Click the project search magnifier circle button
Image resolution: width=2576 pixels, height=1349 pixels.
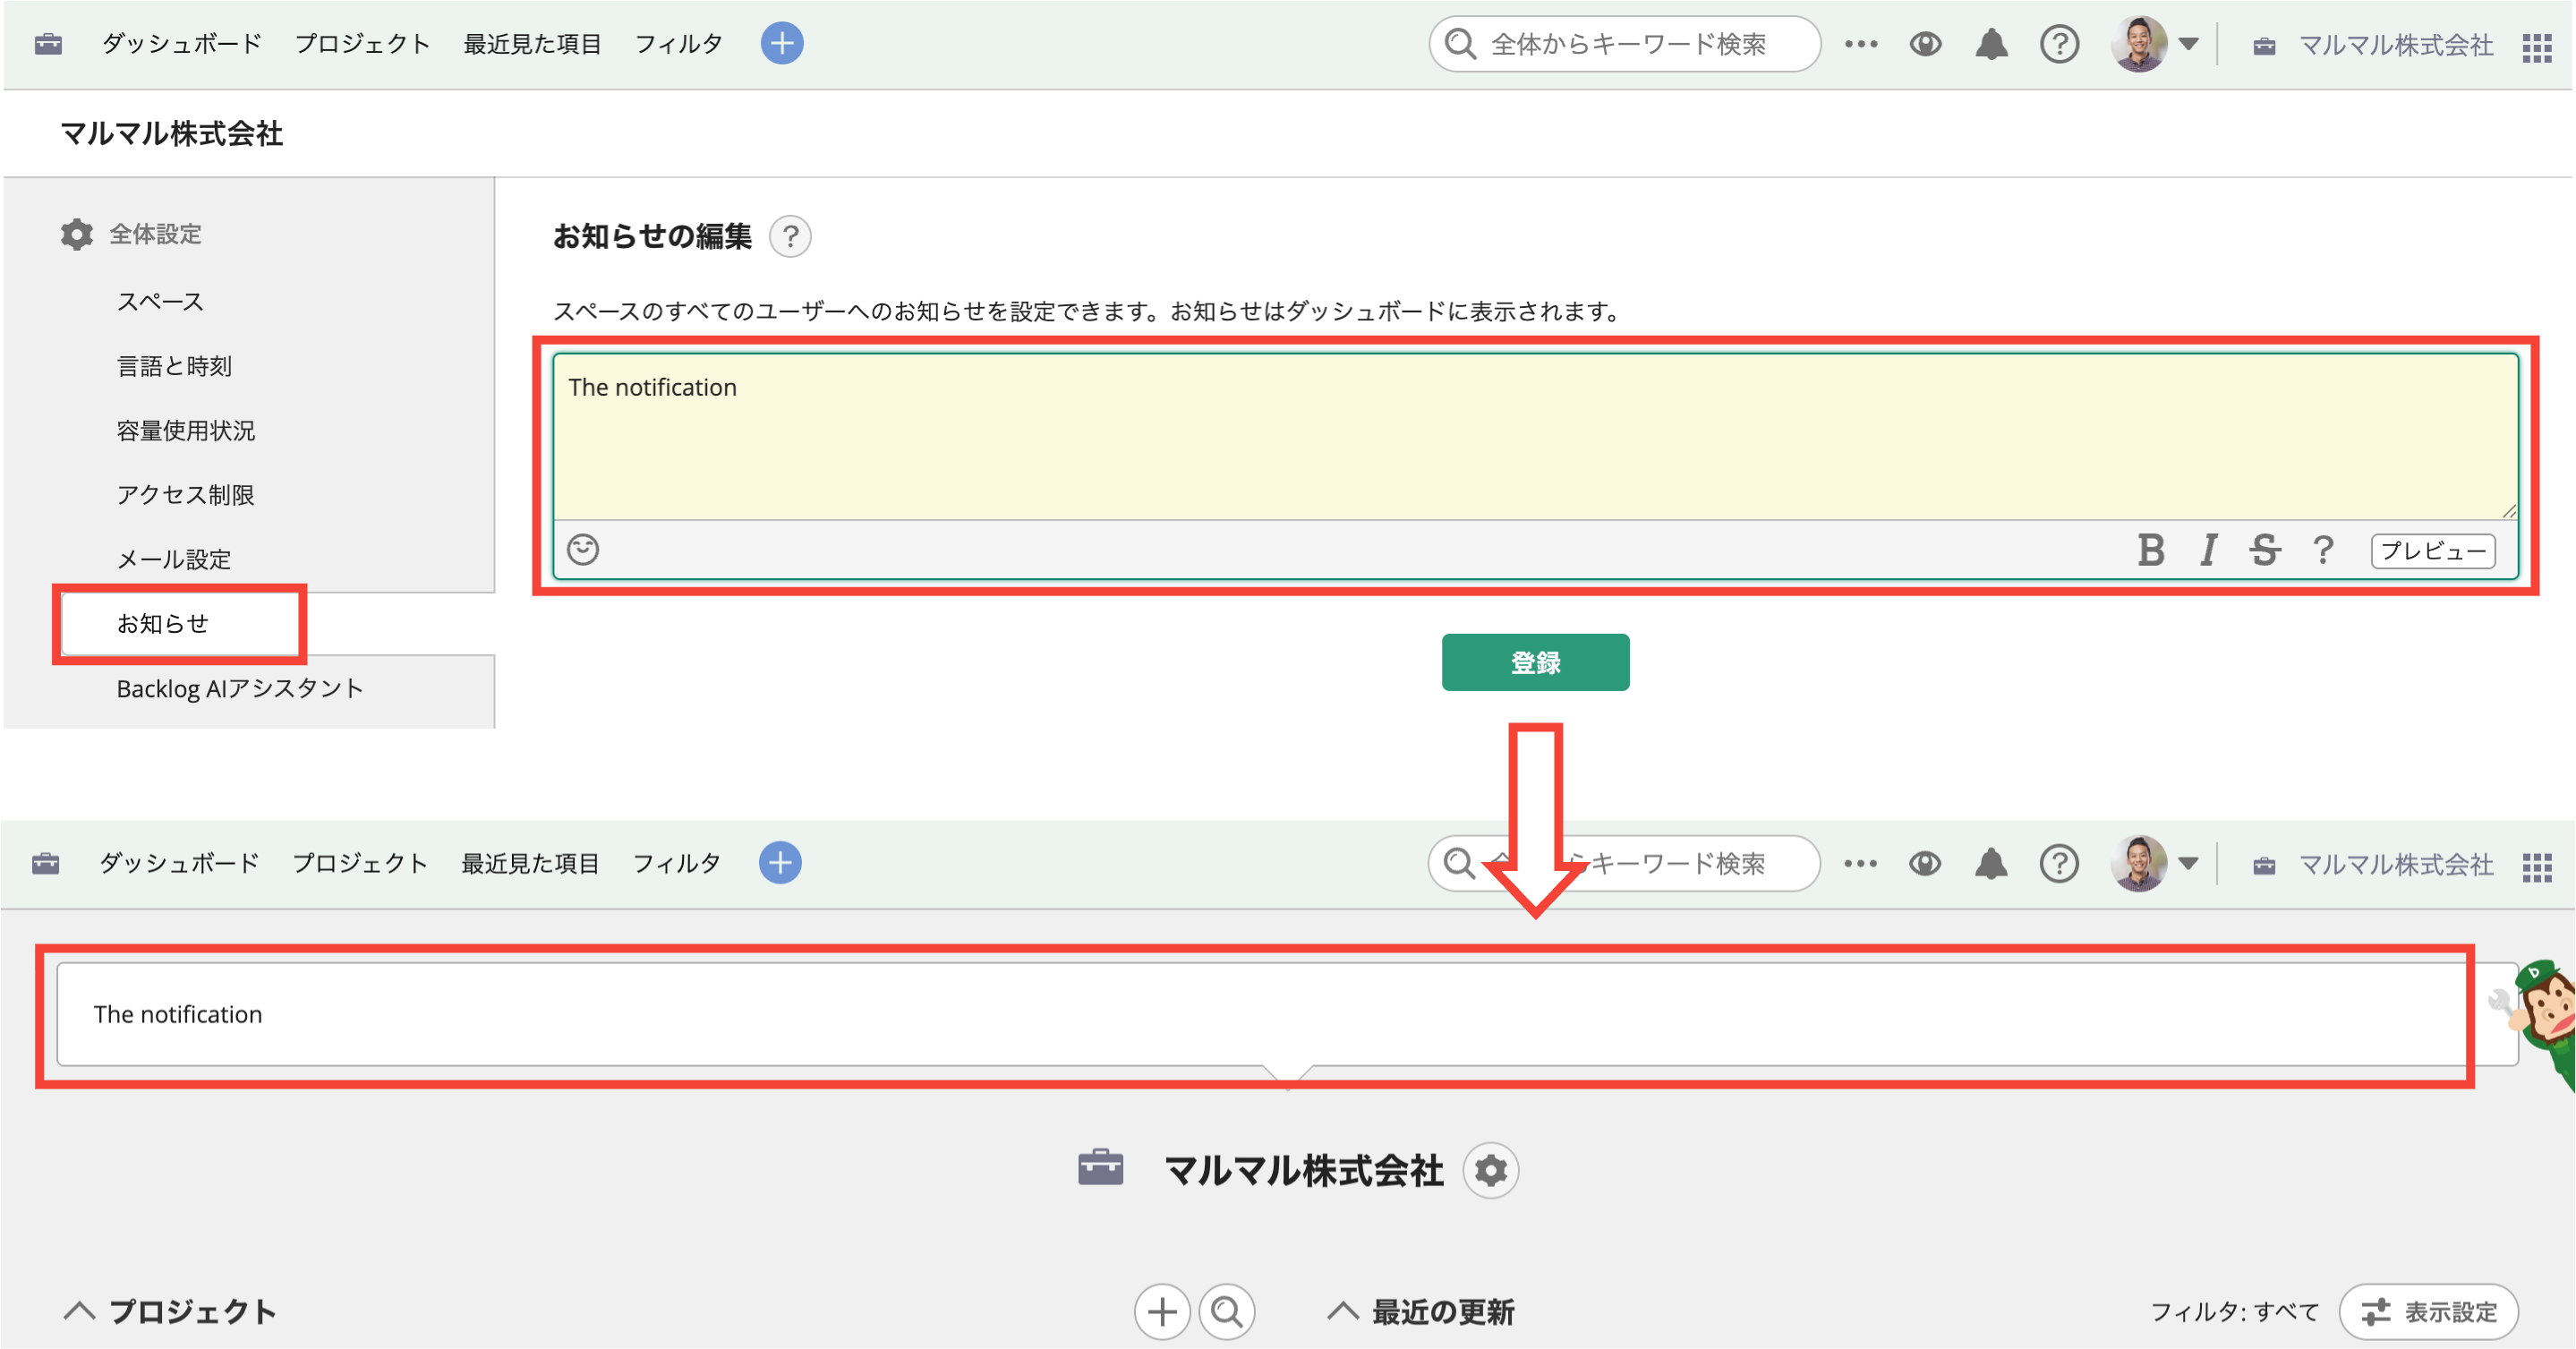1226,1311
